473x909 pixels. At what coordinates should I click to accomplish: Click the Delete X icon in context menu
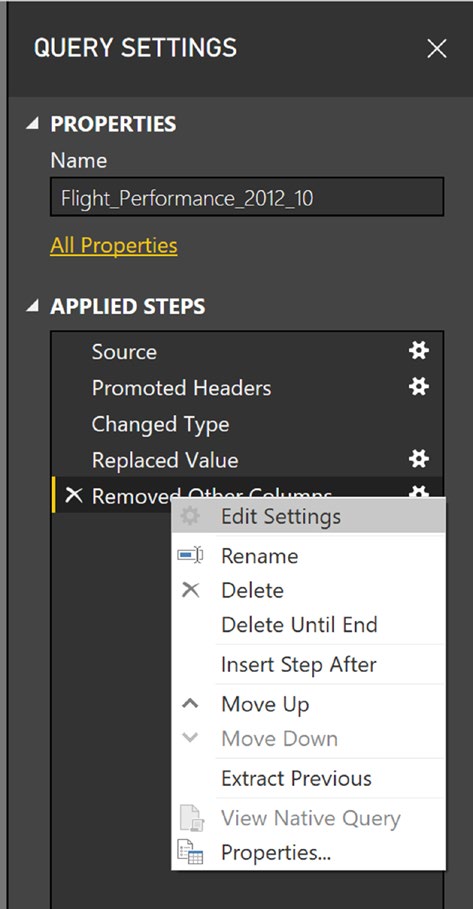[x=190, y=590]
